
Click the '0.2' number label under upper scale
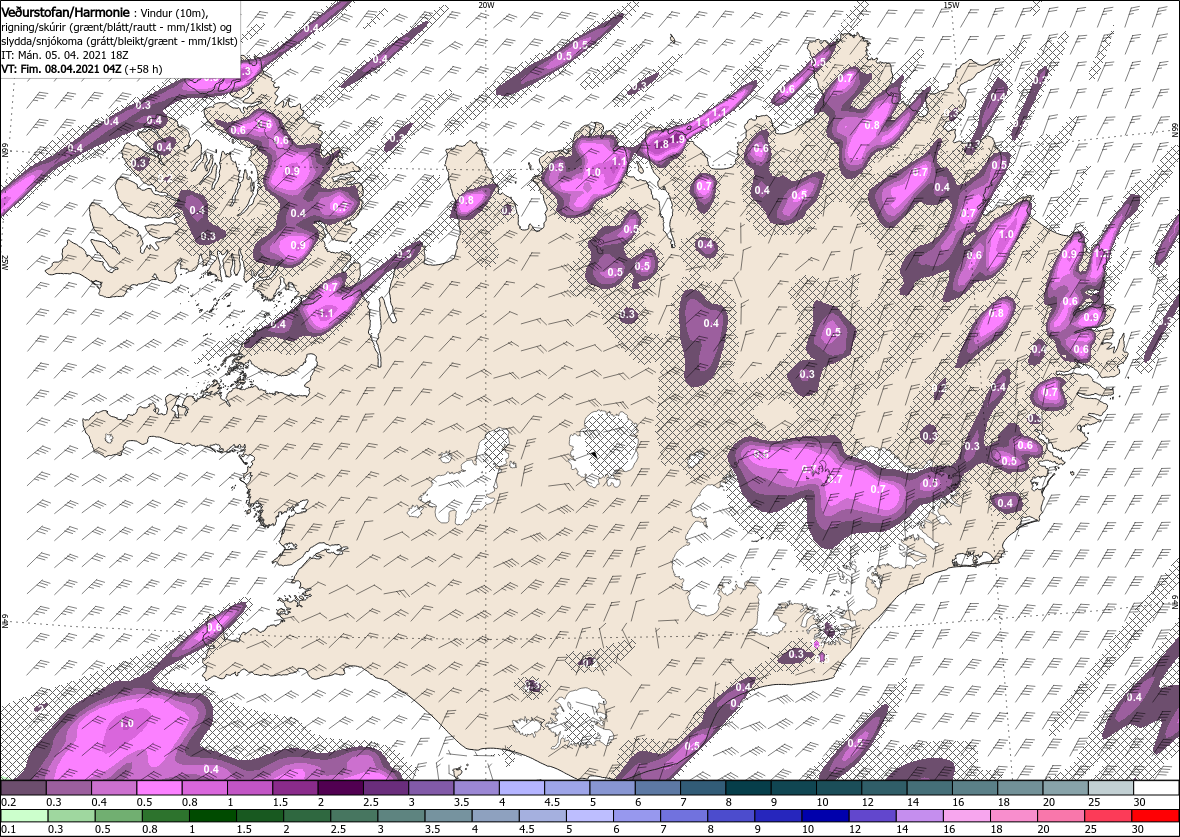tap(8, 802)
